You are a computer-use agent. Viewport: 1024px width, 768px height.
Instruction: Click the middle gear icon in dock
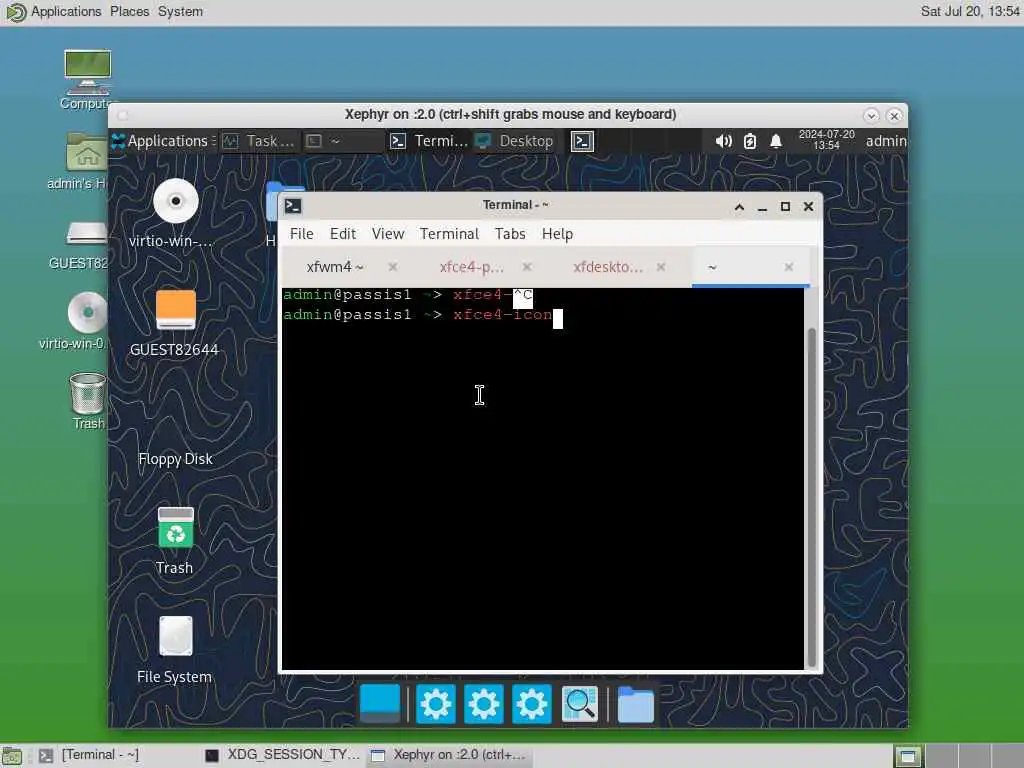(x=483, y=704)
